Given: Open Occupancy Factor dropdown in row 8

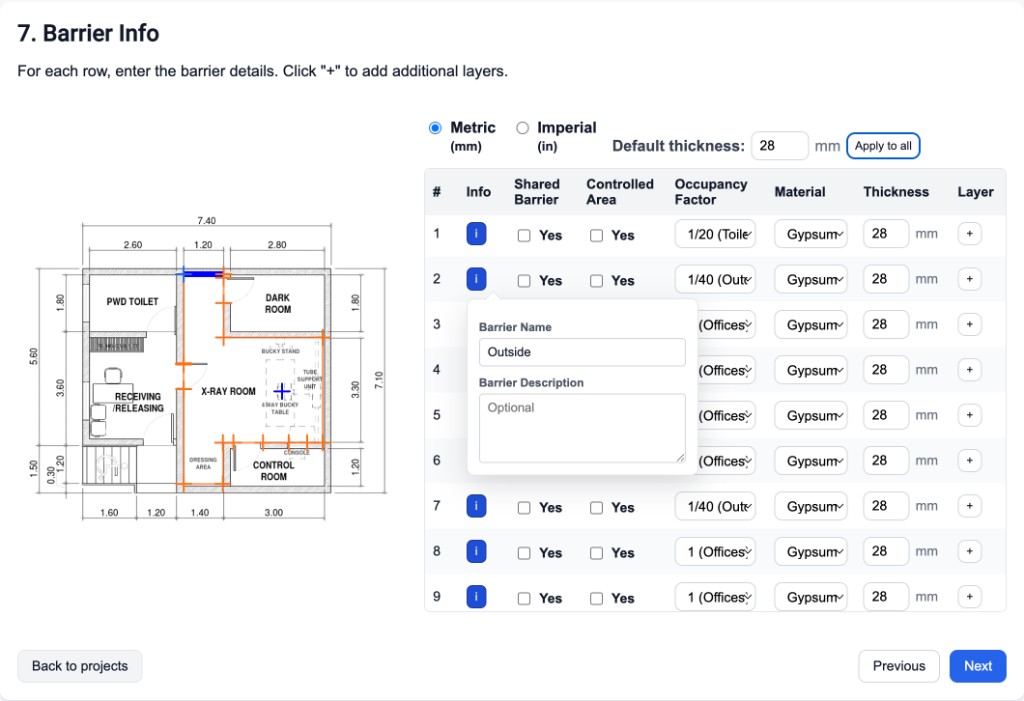Looking at the screenshot, I should [715, 551].
